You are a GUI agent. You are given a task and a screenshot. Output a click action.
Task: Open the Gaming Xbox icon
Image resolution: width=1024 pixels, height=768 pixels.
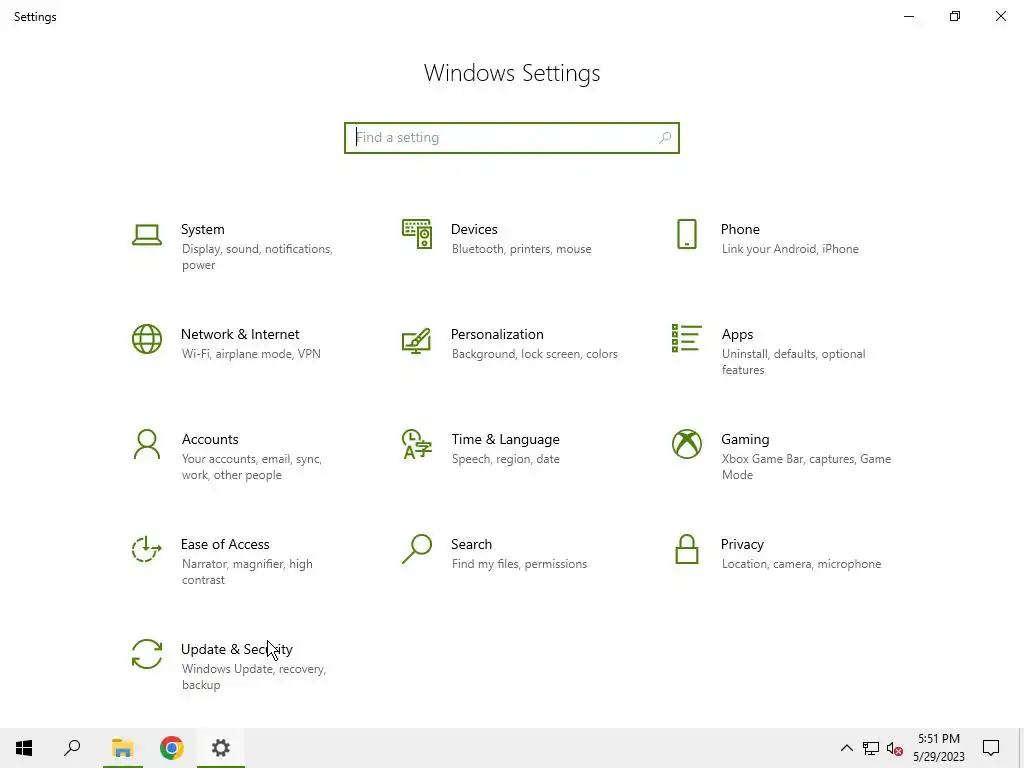coord(686,444)
